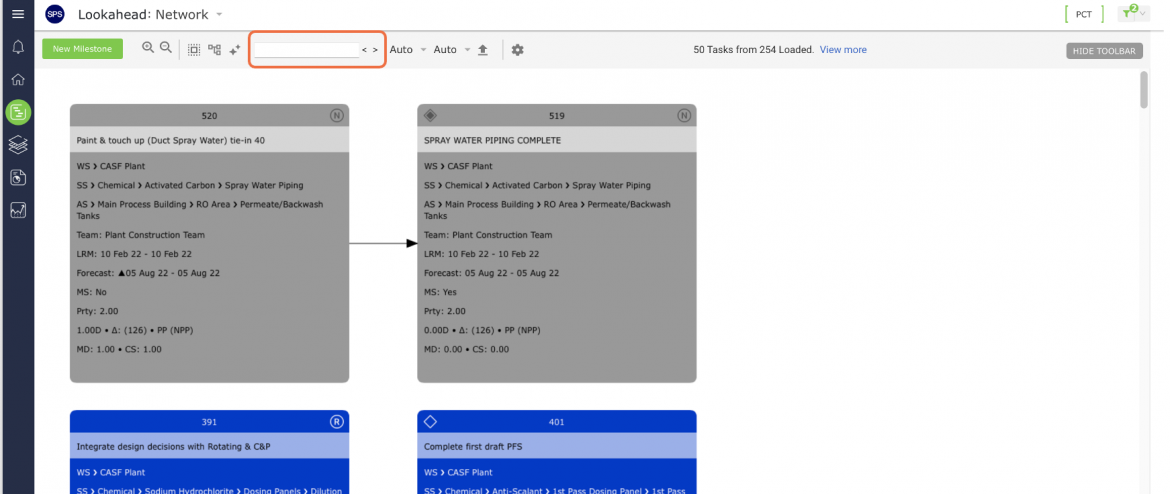Viewport: 1170px width, 494px height.
Task: Open the Lookahead: Network title dropdown
Action: point(219,15)
